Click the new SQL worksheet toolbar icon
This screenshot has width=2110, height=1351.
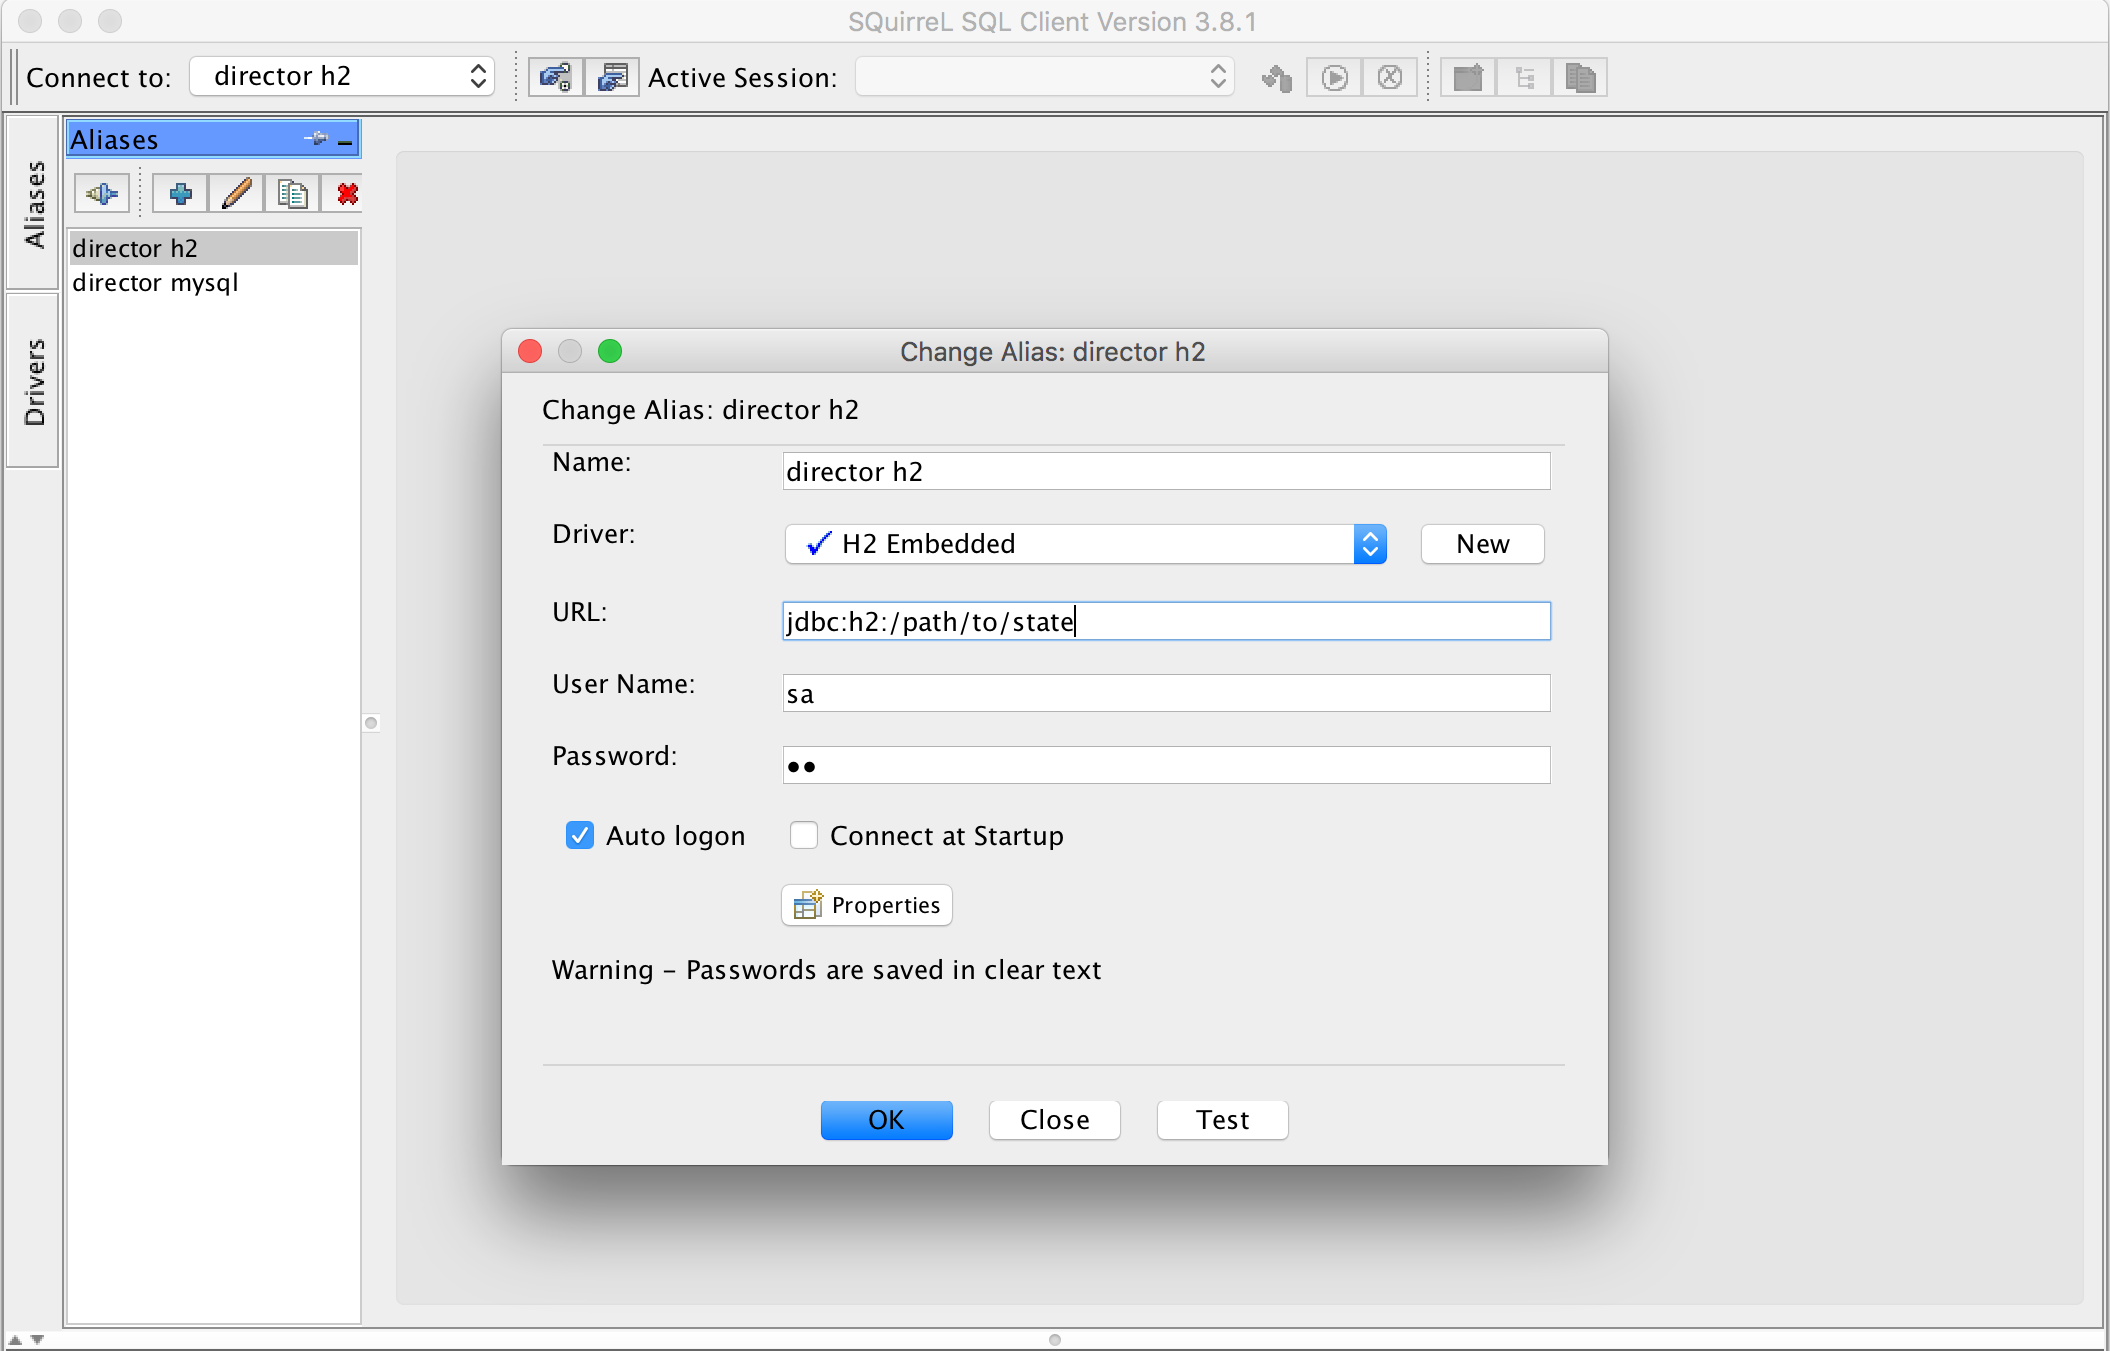[1468, 77]
